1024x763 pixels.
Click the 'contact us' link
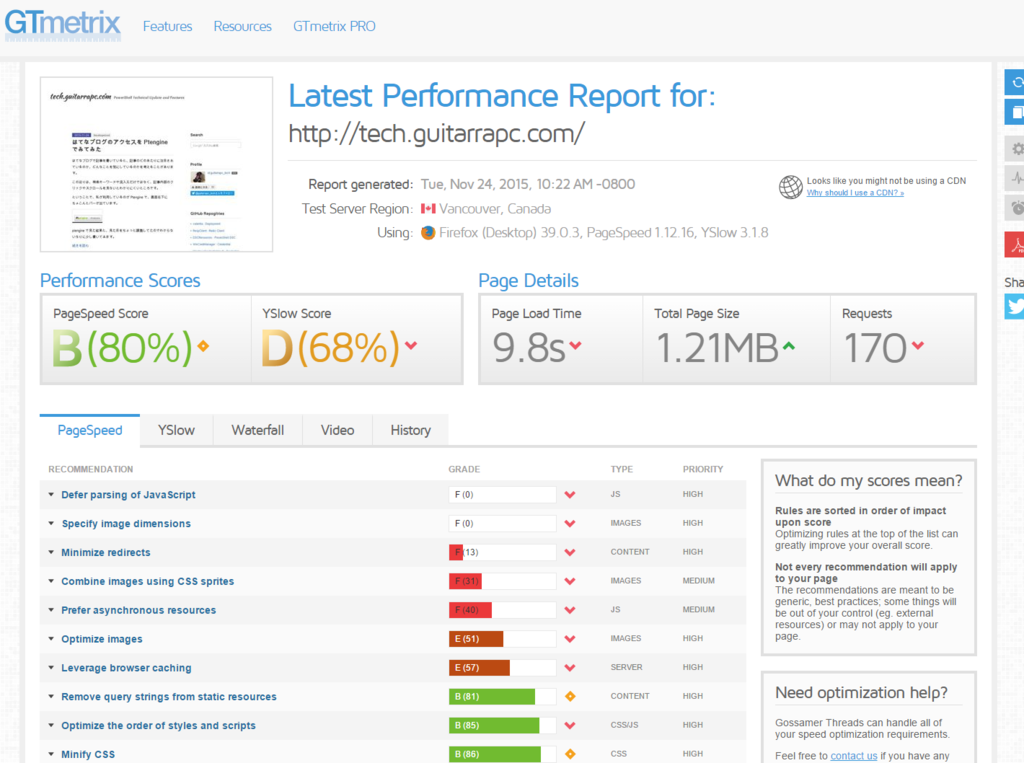point(854,756)
